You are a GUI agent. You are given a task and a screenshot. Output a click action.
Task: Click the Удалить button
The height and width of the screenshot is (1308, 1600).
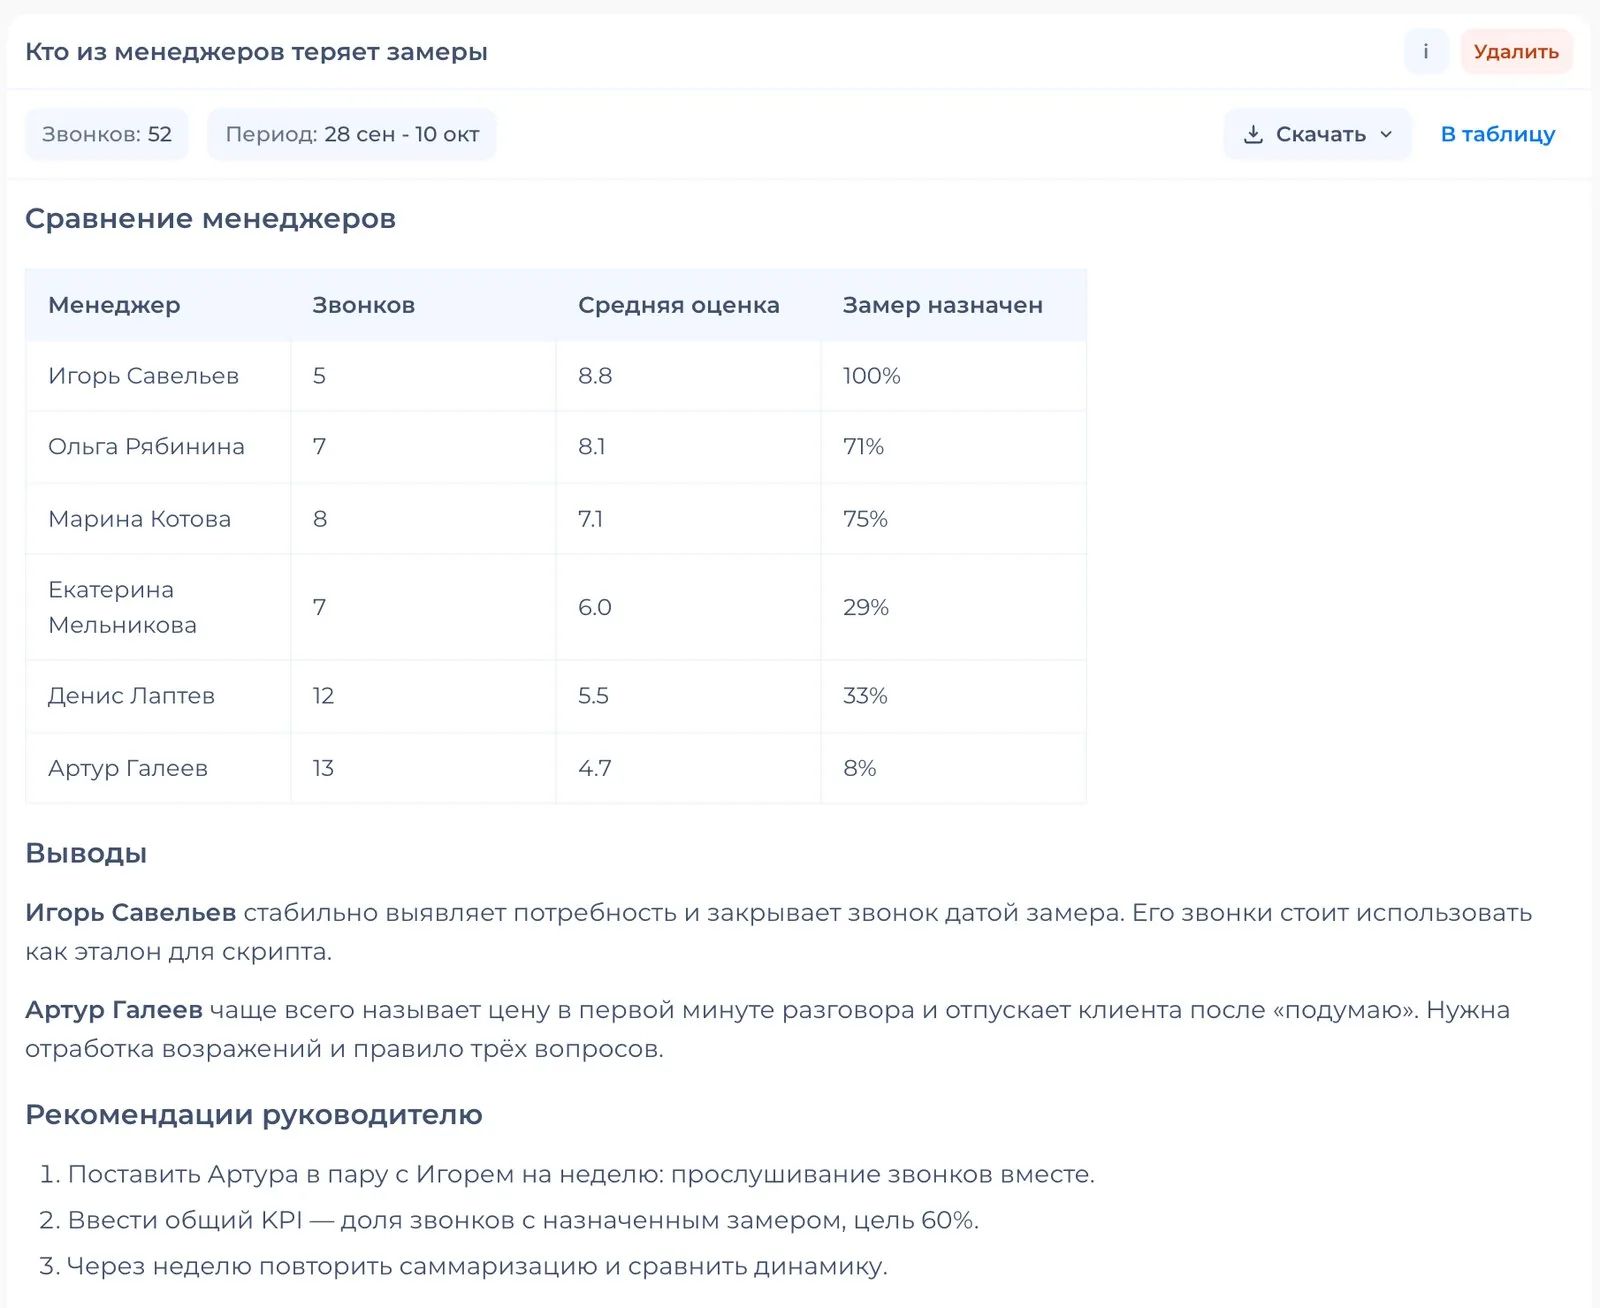pos(1516,52)
